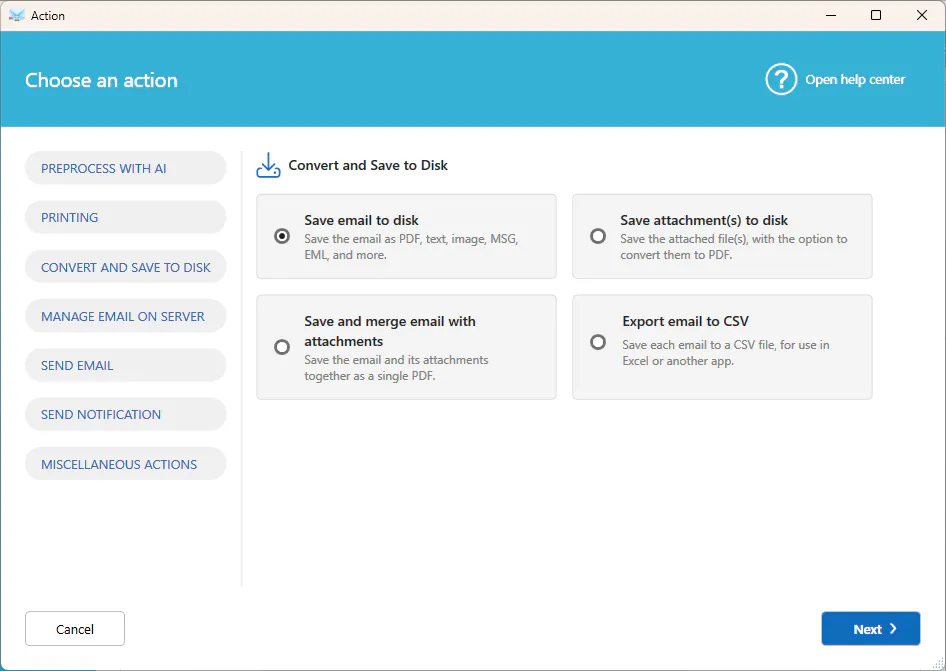Click the help center question mark icon
This screenshot has width=946, height=671.
781,80
